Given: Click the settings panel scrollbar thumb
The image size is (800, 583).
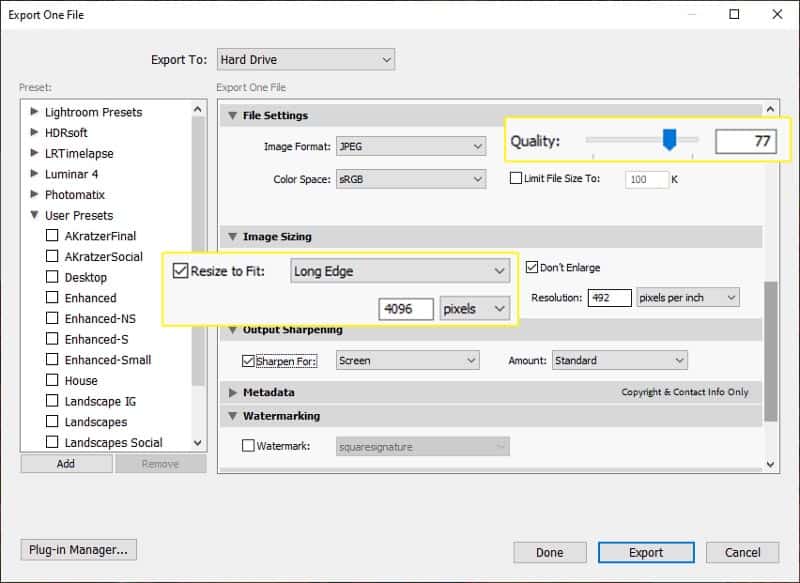Looking at the screenshot, I should 770,351.
